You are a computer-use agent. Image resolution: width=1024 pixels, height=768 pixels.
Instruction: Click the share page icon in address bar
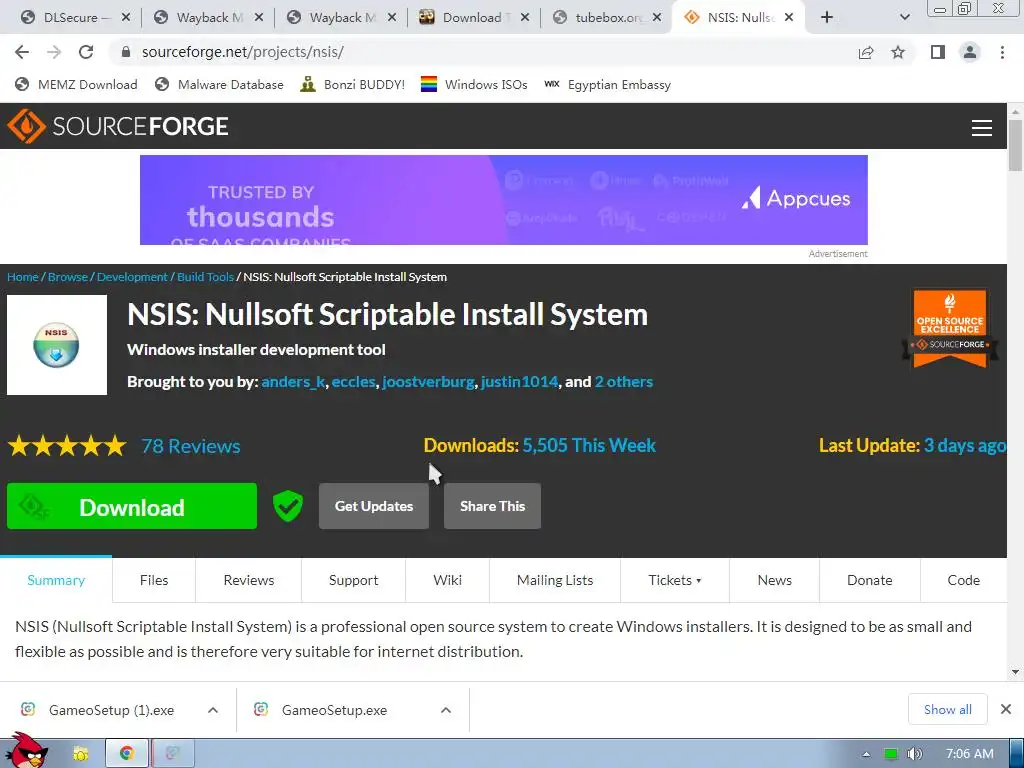[866, 52]
